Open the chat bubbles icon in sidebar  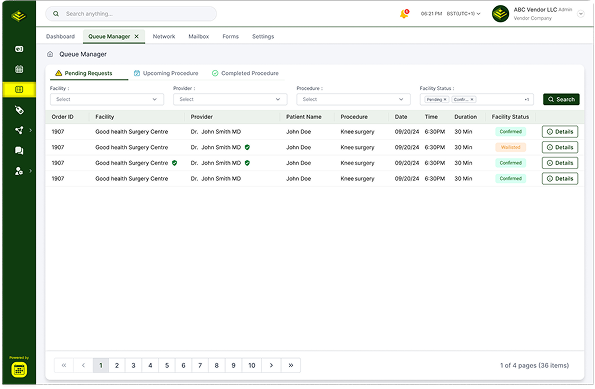click(19, 151)
